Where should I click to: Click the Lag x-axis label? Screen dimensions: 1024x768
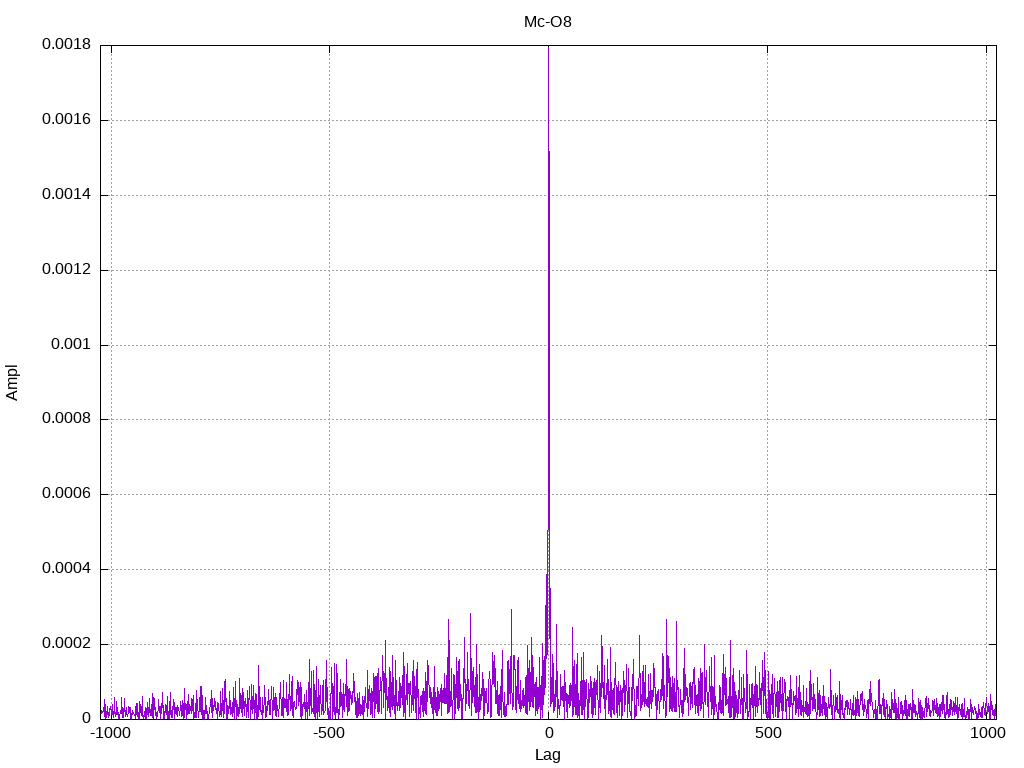coord(548,755)
